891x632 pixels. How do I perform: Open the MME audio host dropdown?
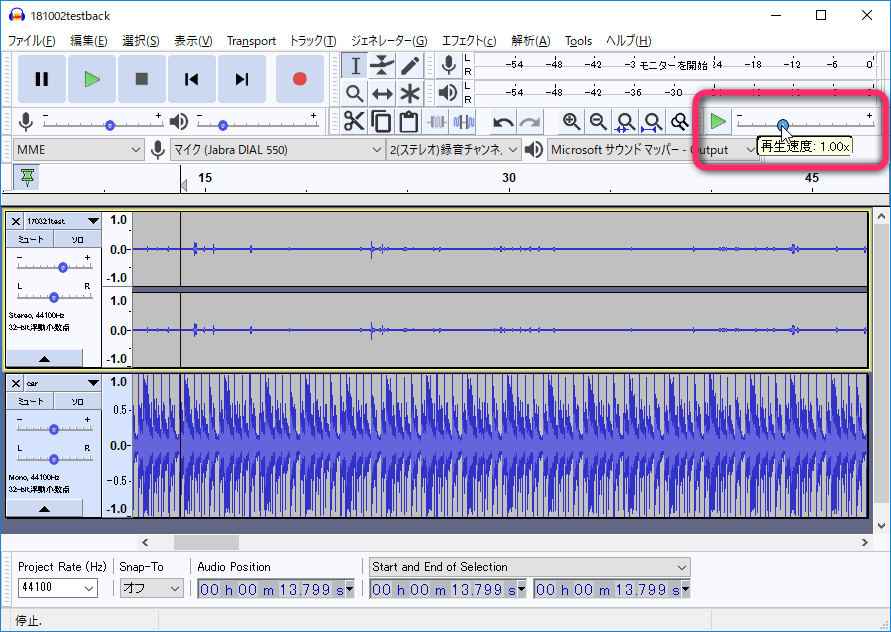pos(78,149)
